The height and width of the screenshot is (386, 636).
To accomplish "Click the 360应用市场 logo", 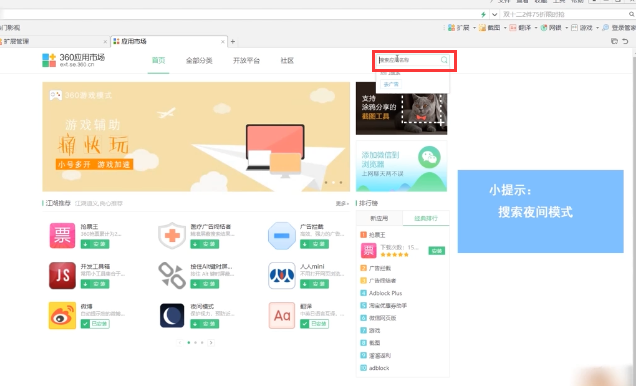I will click(73, 60).
